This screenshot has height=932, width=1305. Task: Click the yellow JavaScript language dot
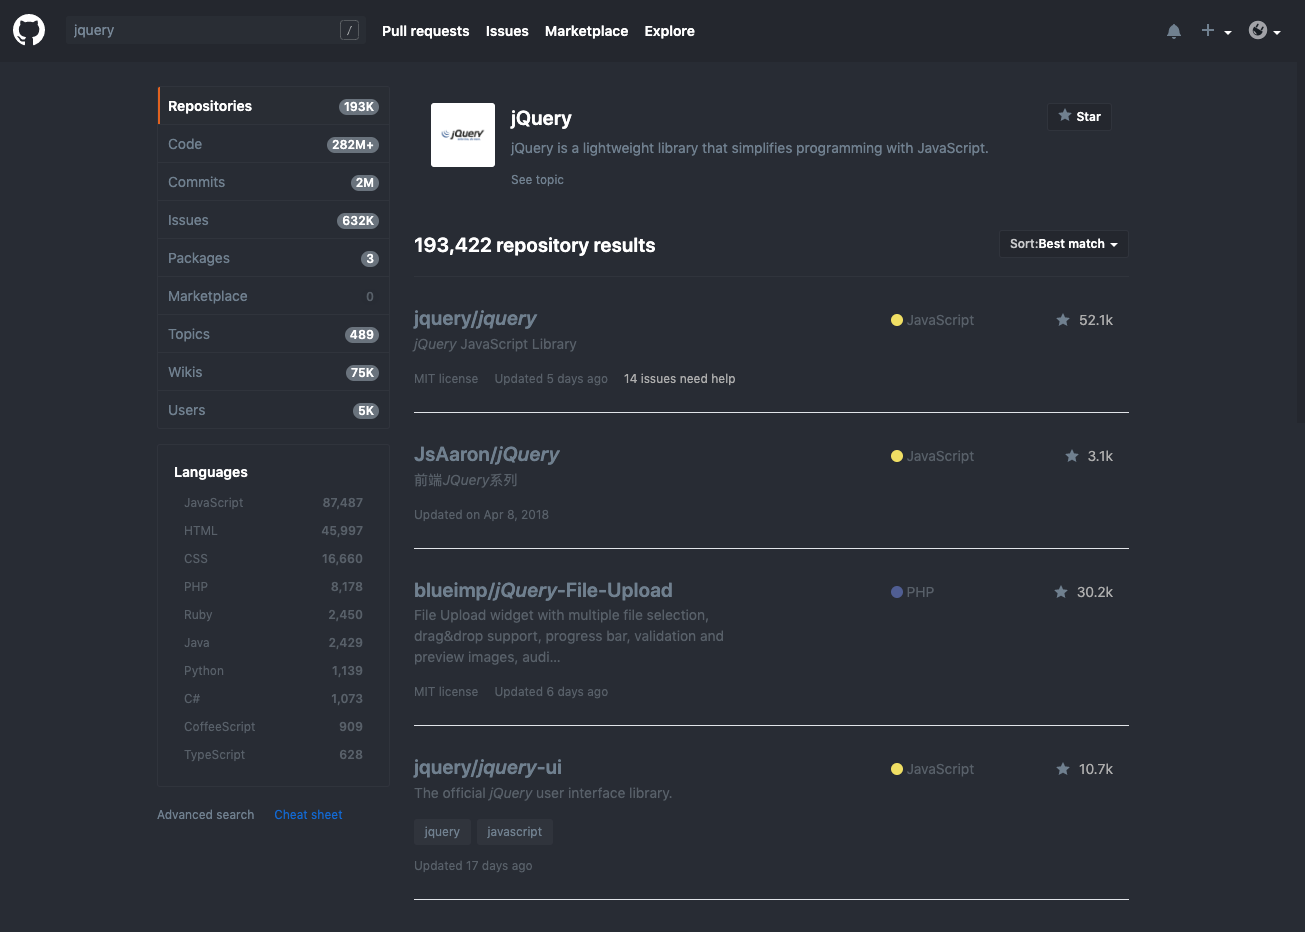coord(897,319)
